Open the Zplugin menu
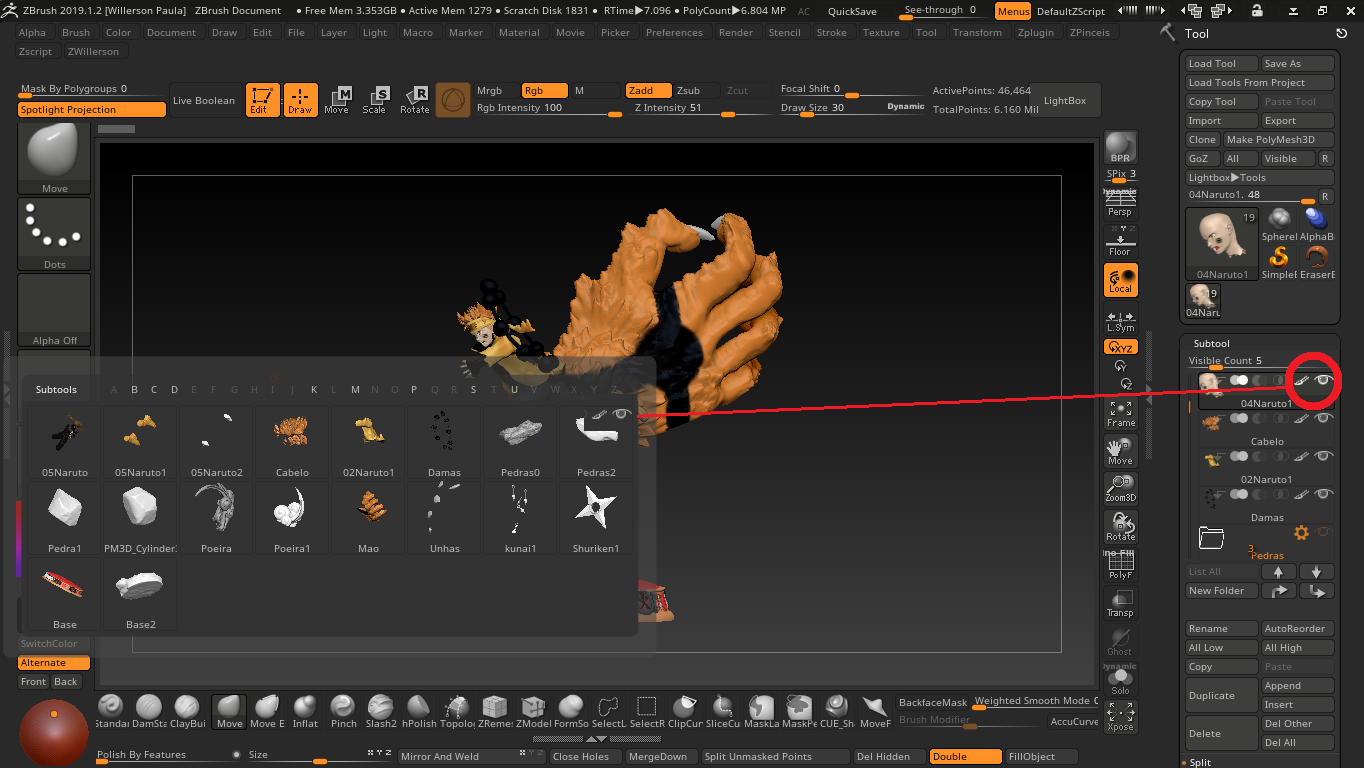The width and height of the screenshot is (1364, 770). click(x=1035, y=32)
